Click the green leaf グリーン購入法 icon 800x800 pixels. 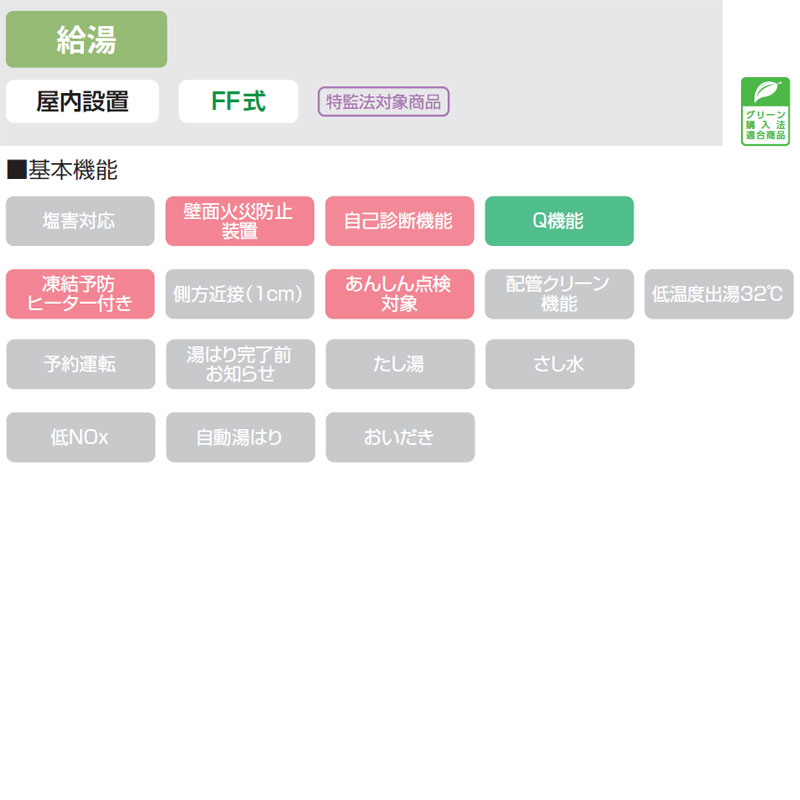(x=765, y=111)
